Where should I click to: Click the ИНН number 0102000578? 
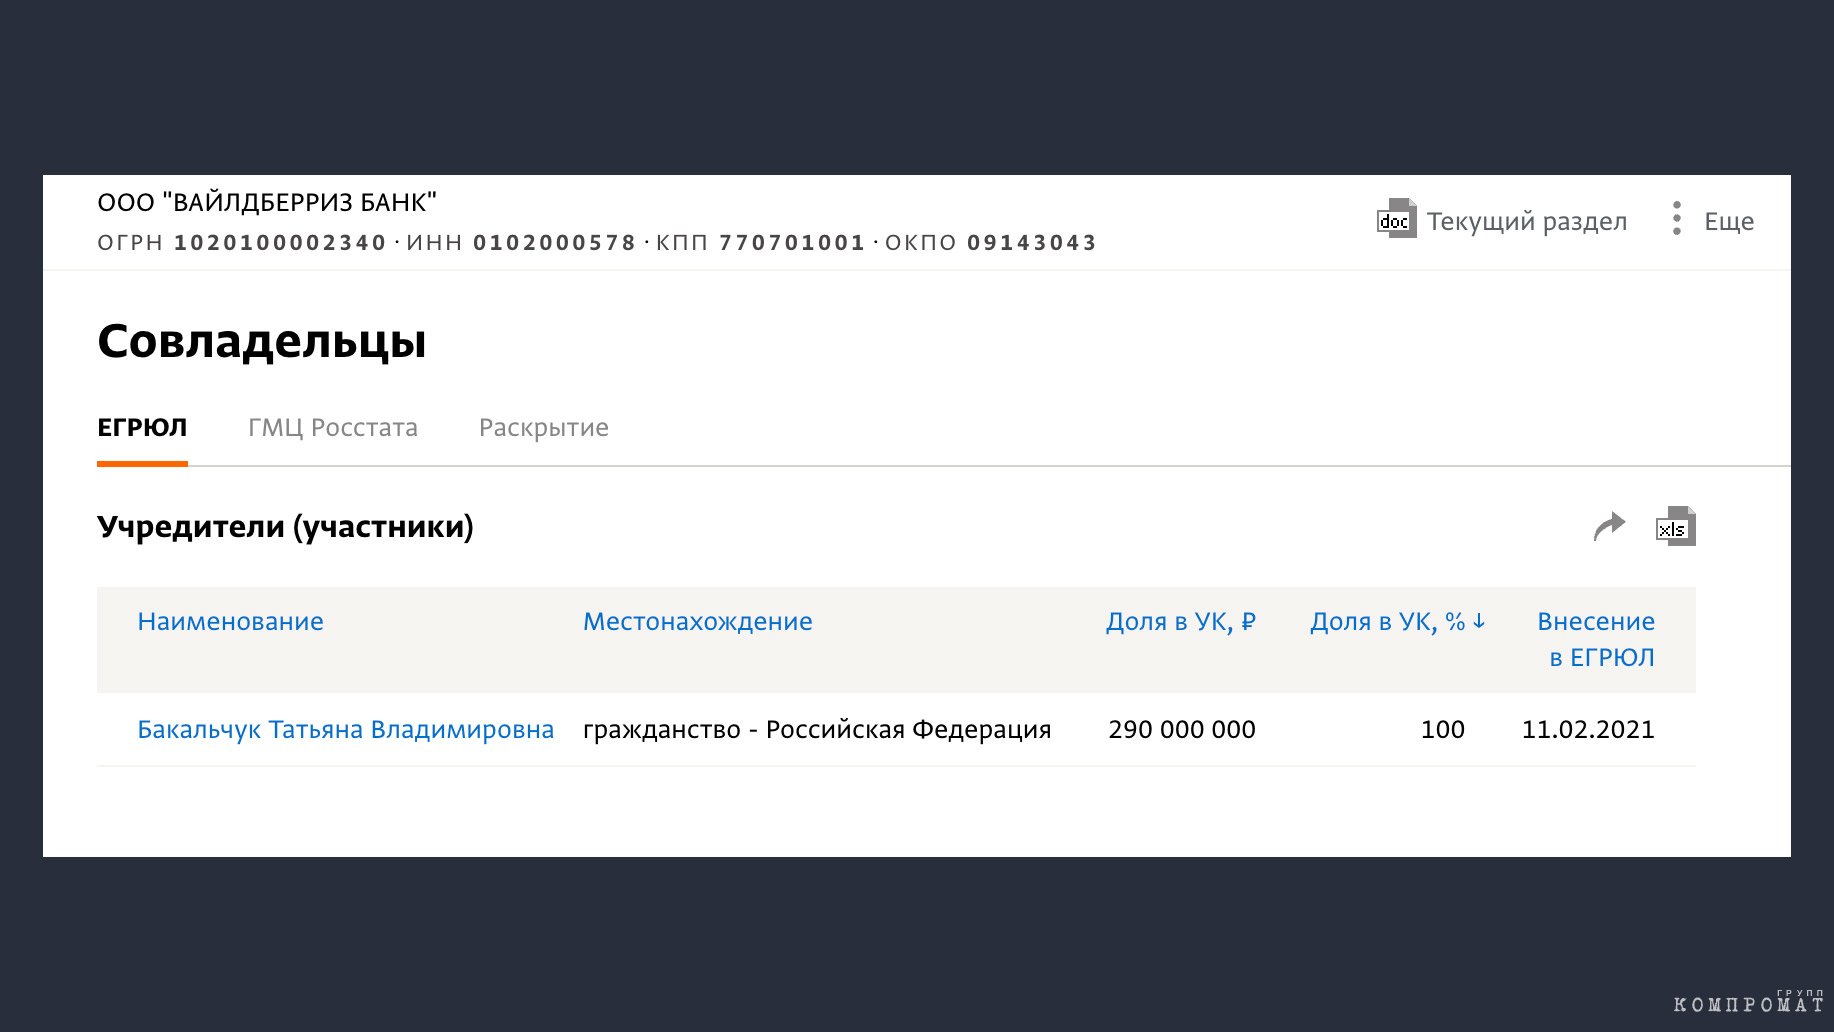coord(555,243)
